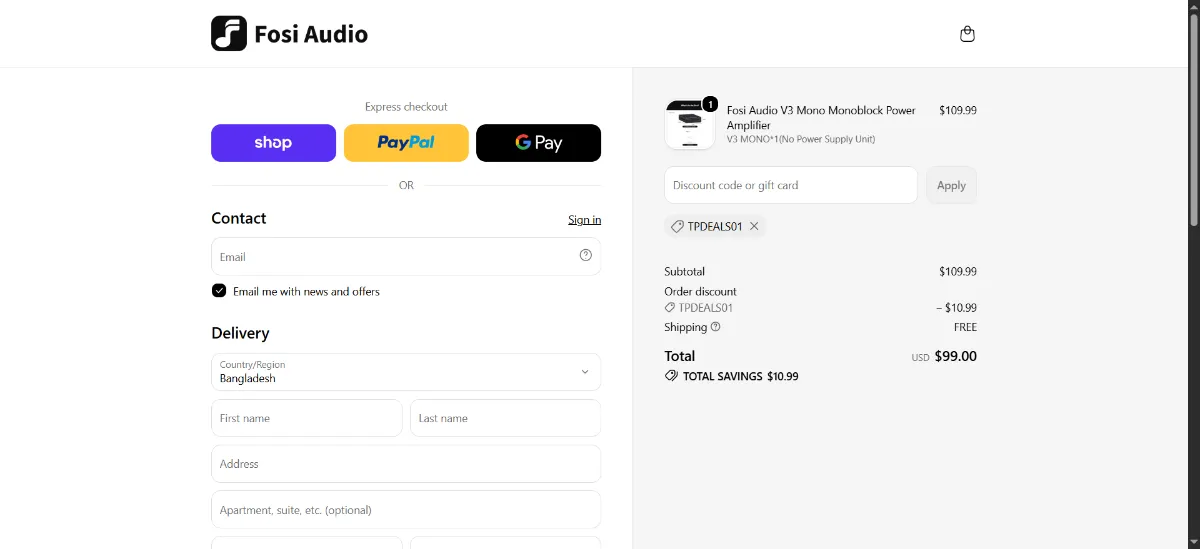Uncheck Email me with news and offers
Image resolution: width=1200 pixels, height=549 pixels.
219,291
